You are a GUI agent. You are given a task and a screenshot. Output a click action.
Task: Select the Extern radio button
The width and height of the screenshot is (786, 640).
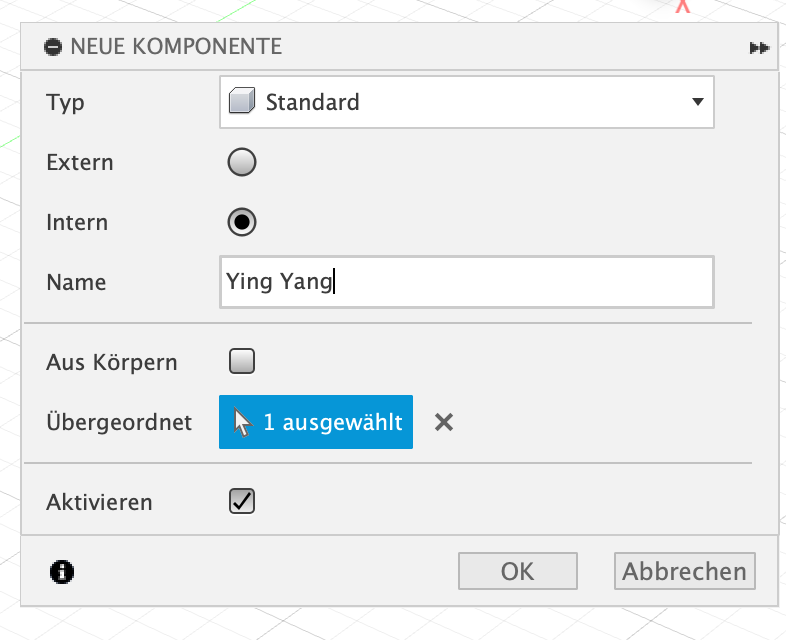[x=242, y=162]
